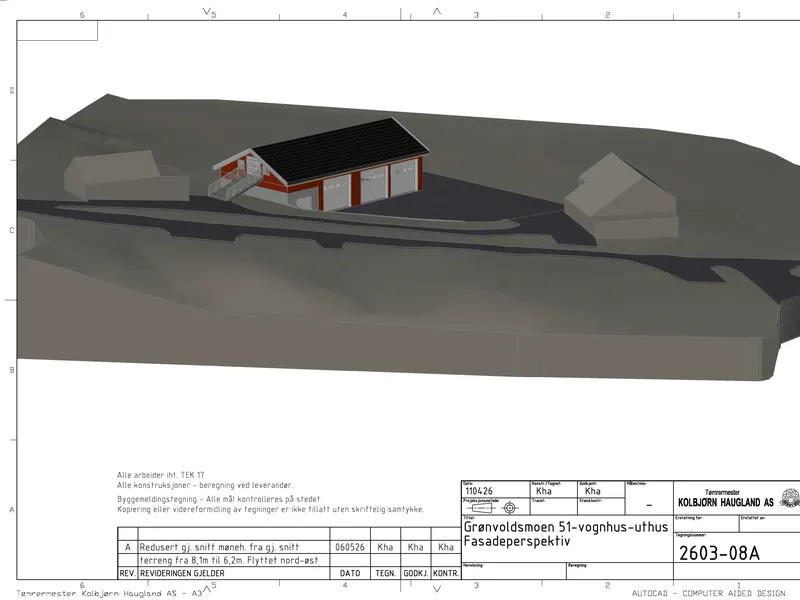Click the "Kha" entry under the KONTR. column

[x=446, y=547]
